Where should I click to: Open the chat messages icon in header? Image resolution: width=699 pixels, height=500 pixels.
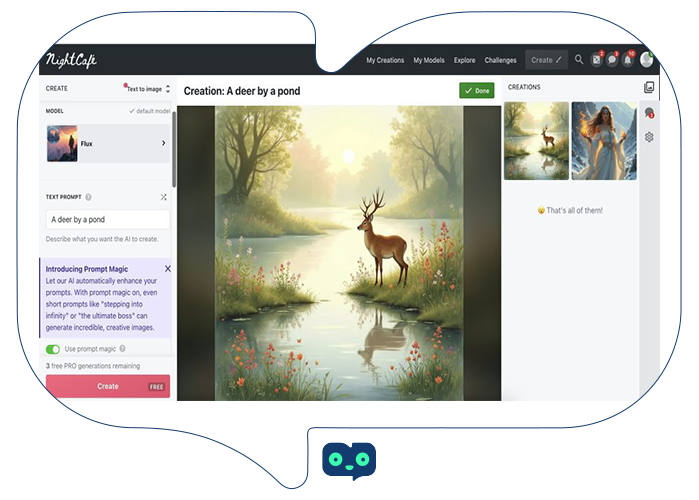[613, 60]
